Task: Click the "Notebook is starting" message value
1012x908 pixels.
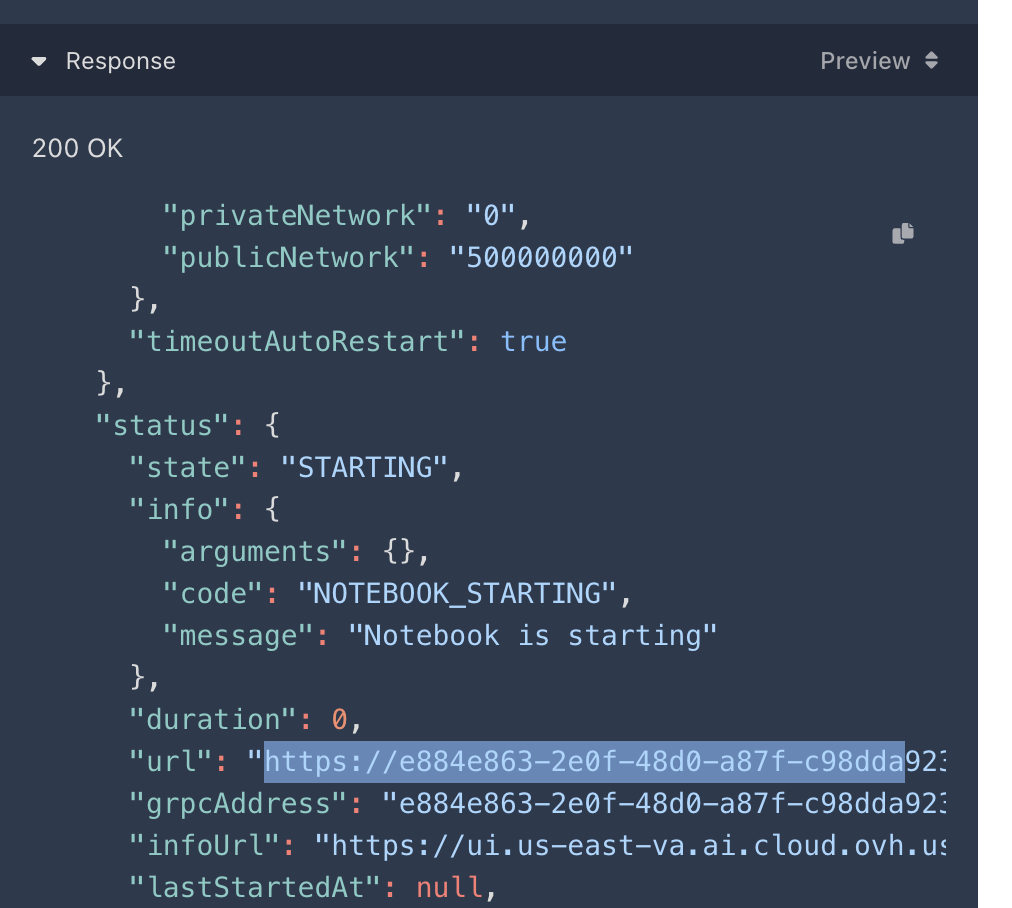Action: (532, 636)
